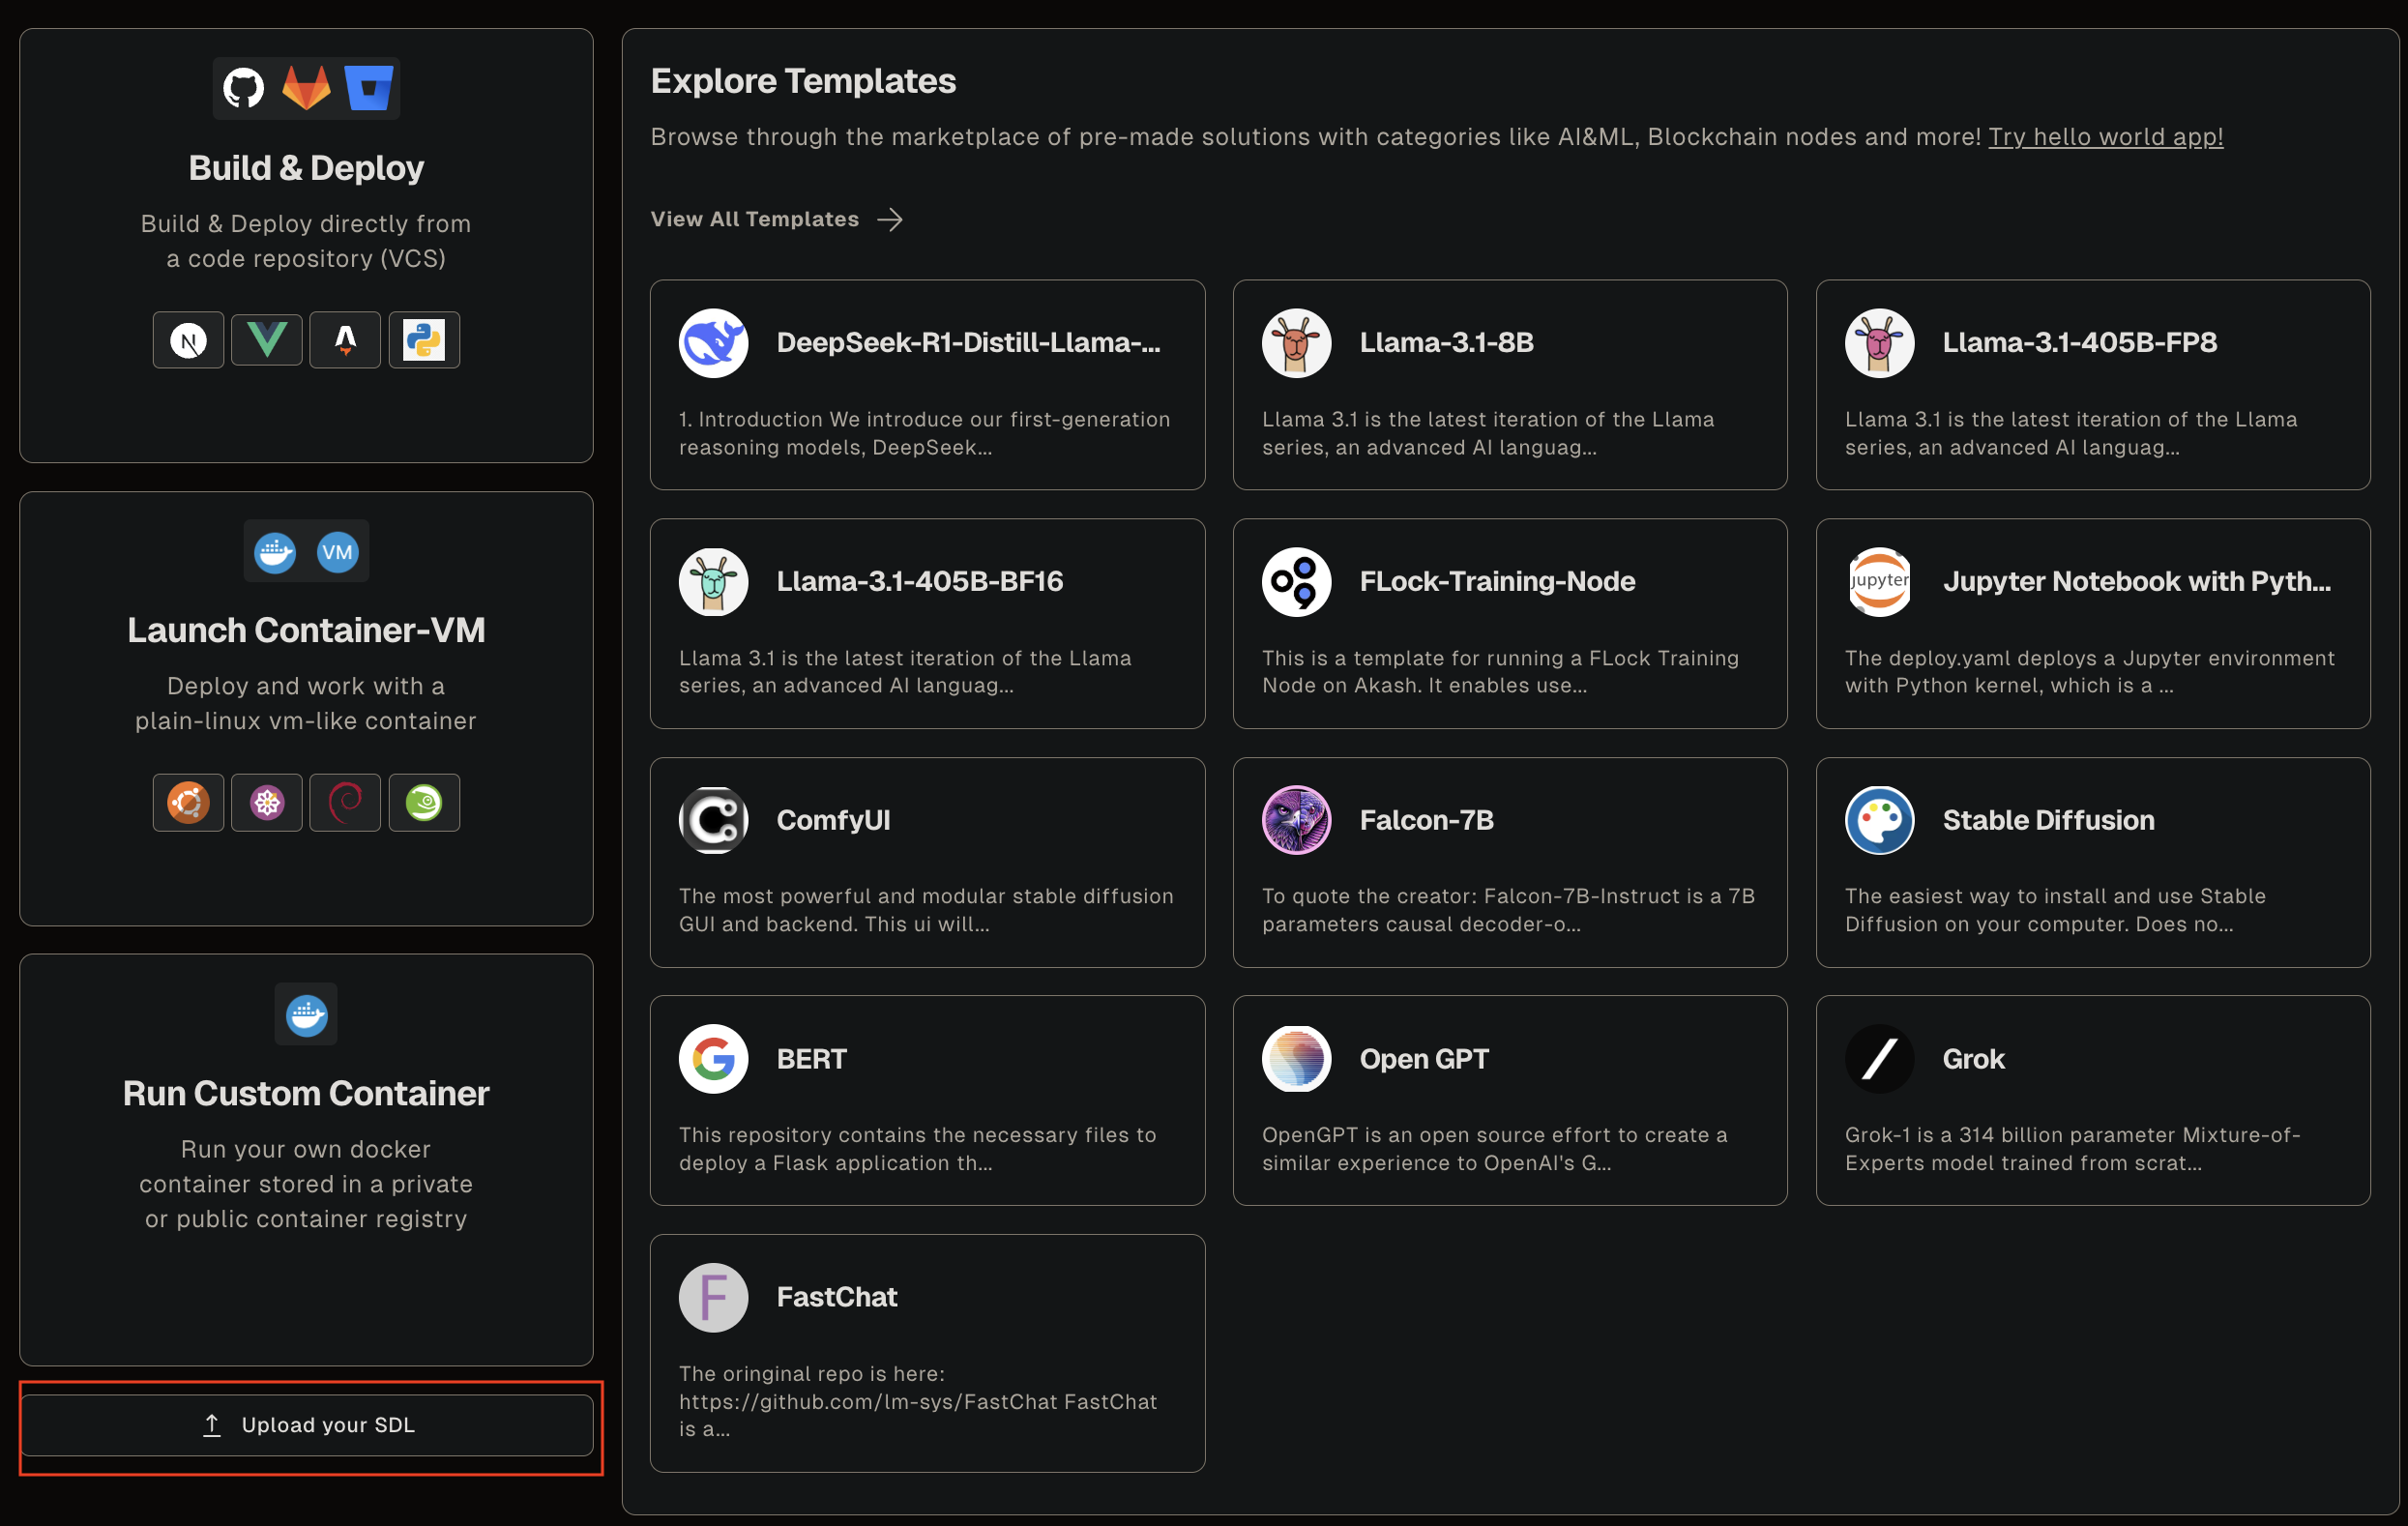Choose the Debian swirl icon
The image size is (2408, 1526).
[345, 802]
